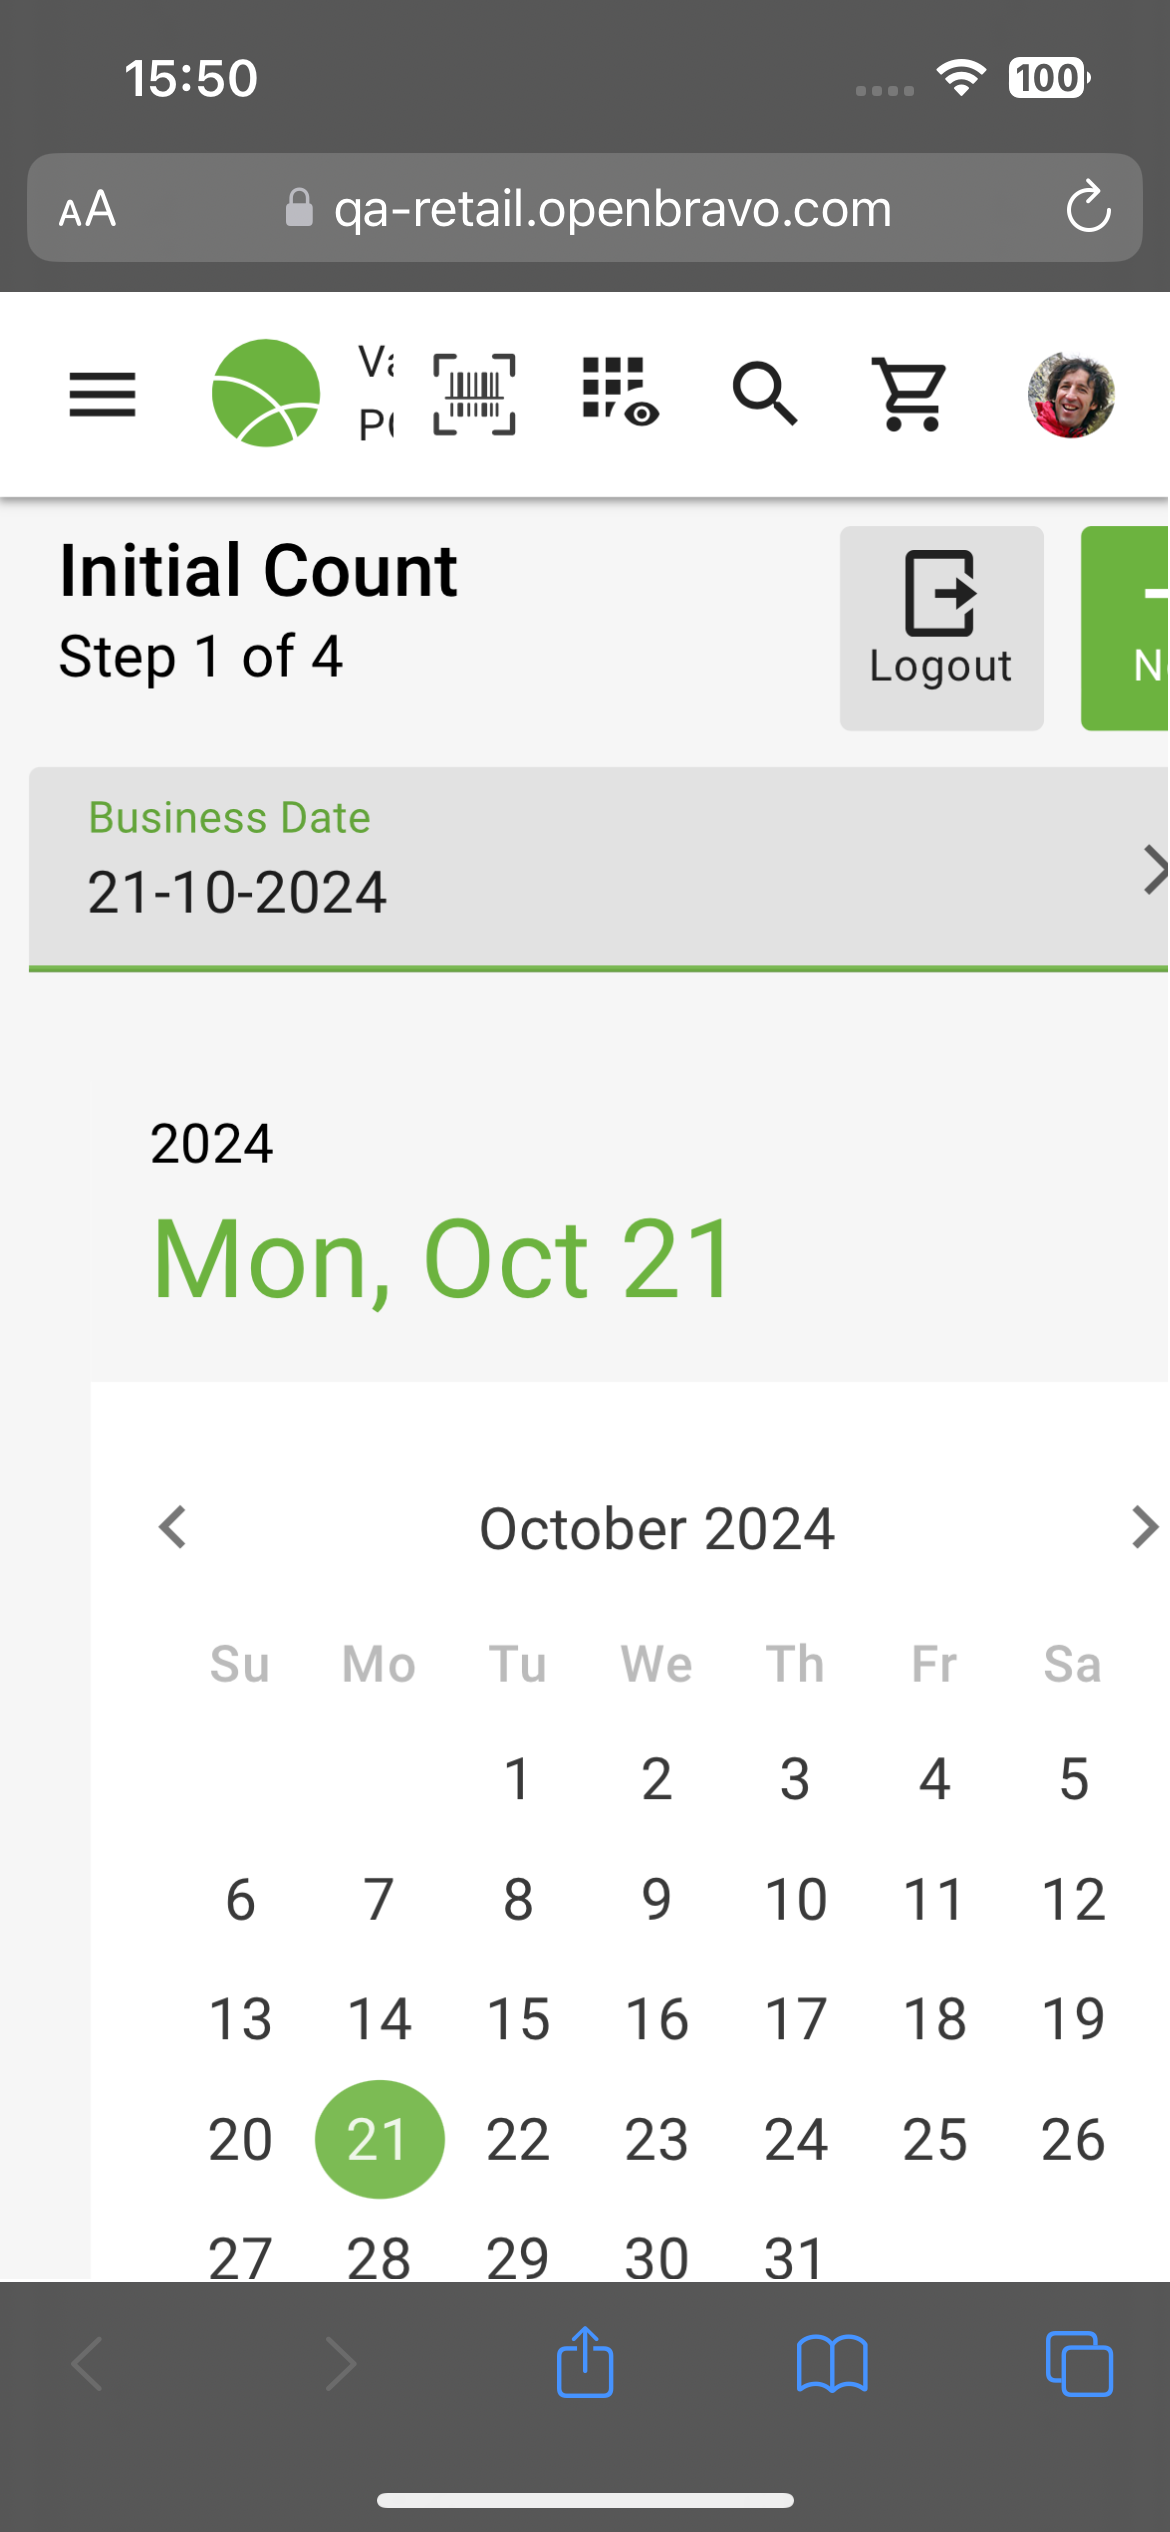Open the AA reader text options
Image resolution: width=1170 pixels, height=2532 pixels.
(88, 209)
